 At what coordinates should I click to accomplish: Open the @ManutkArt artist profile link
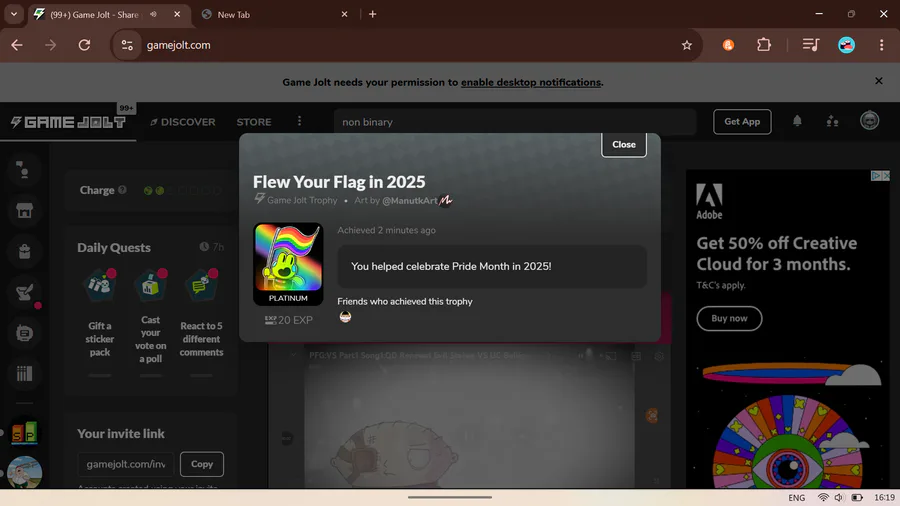tap(410, 201)
